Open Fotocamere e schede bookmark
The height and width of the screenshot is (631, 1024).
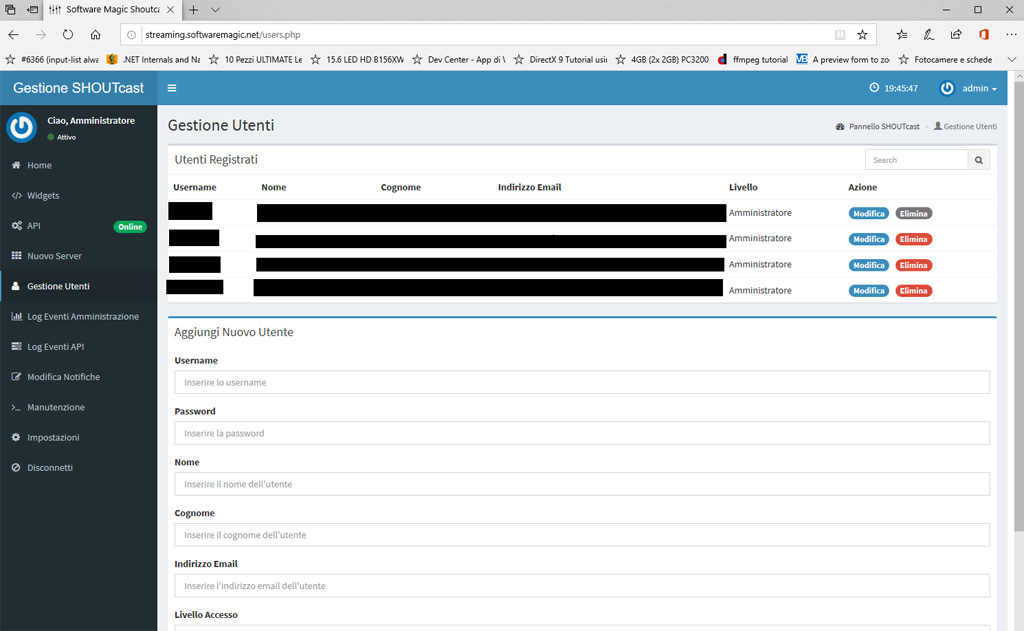click(x=946, y=59)
